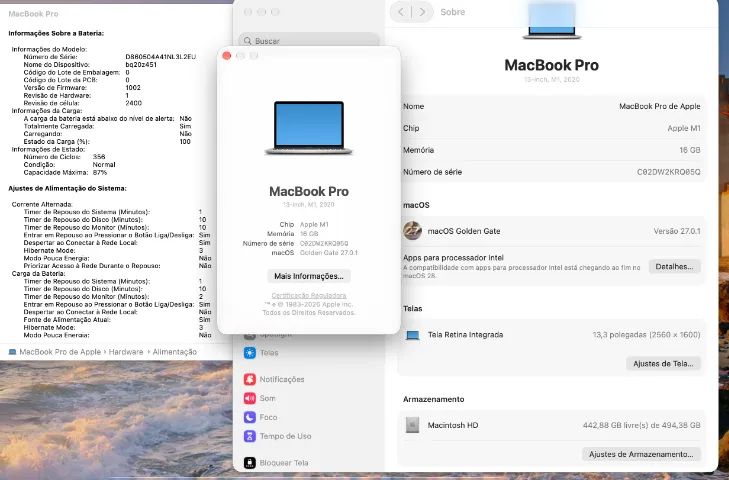Open Bloquear Tela lock icon
729x480 pixels.
tap(250, 463)
